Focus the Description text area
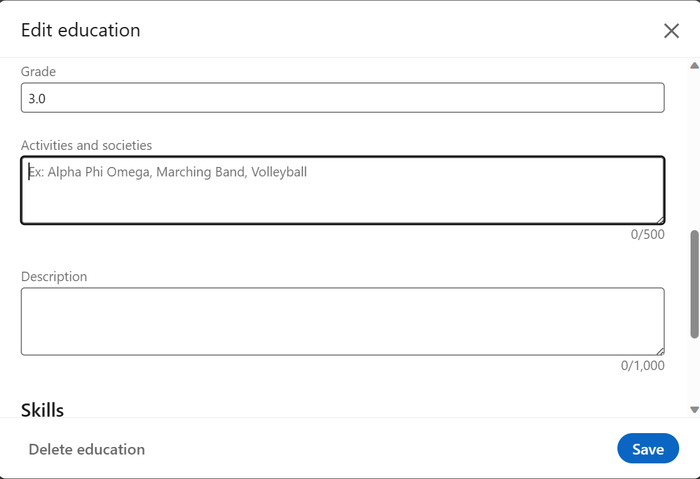Image resolution: width=700 pixels, height=479 pixels. (x=342, y=321)
